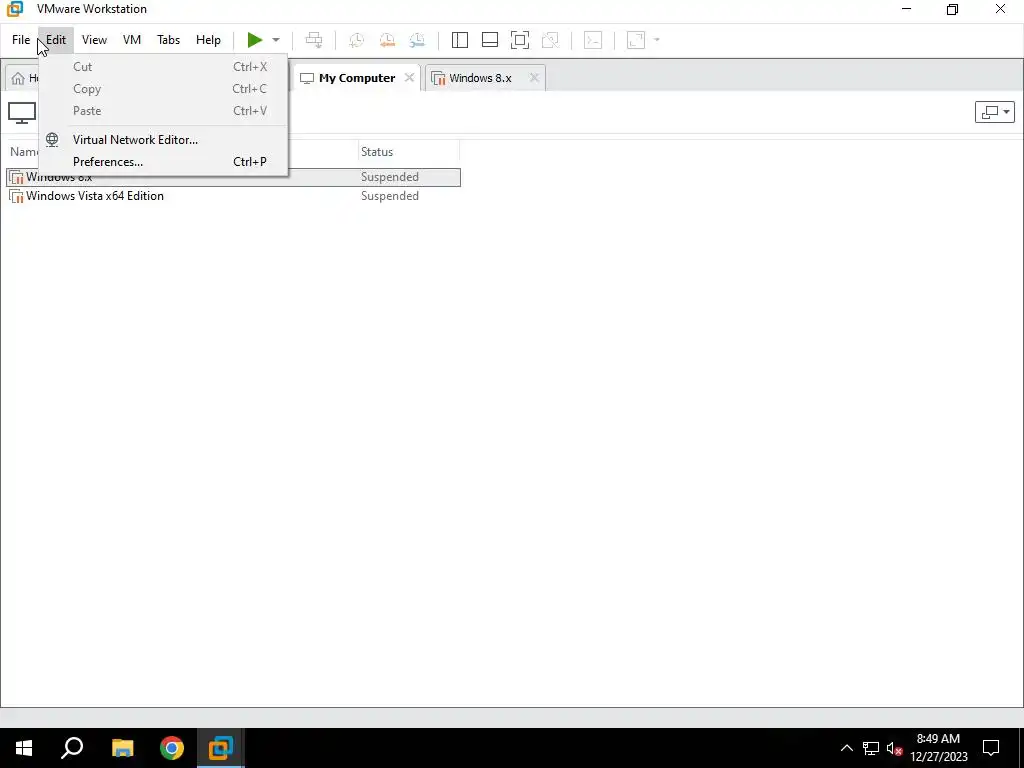Click the console view toolbar icon

[x=593, y=40]
